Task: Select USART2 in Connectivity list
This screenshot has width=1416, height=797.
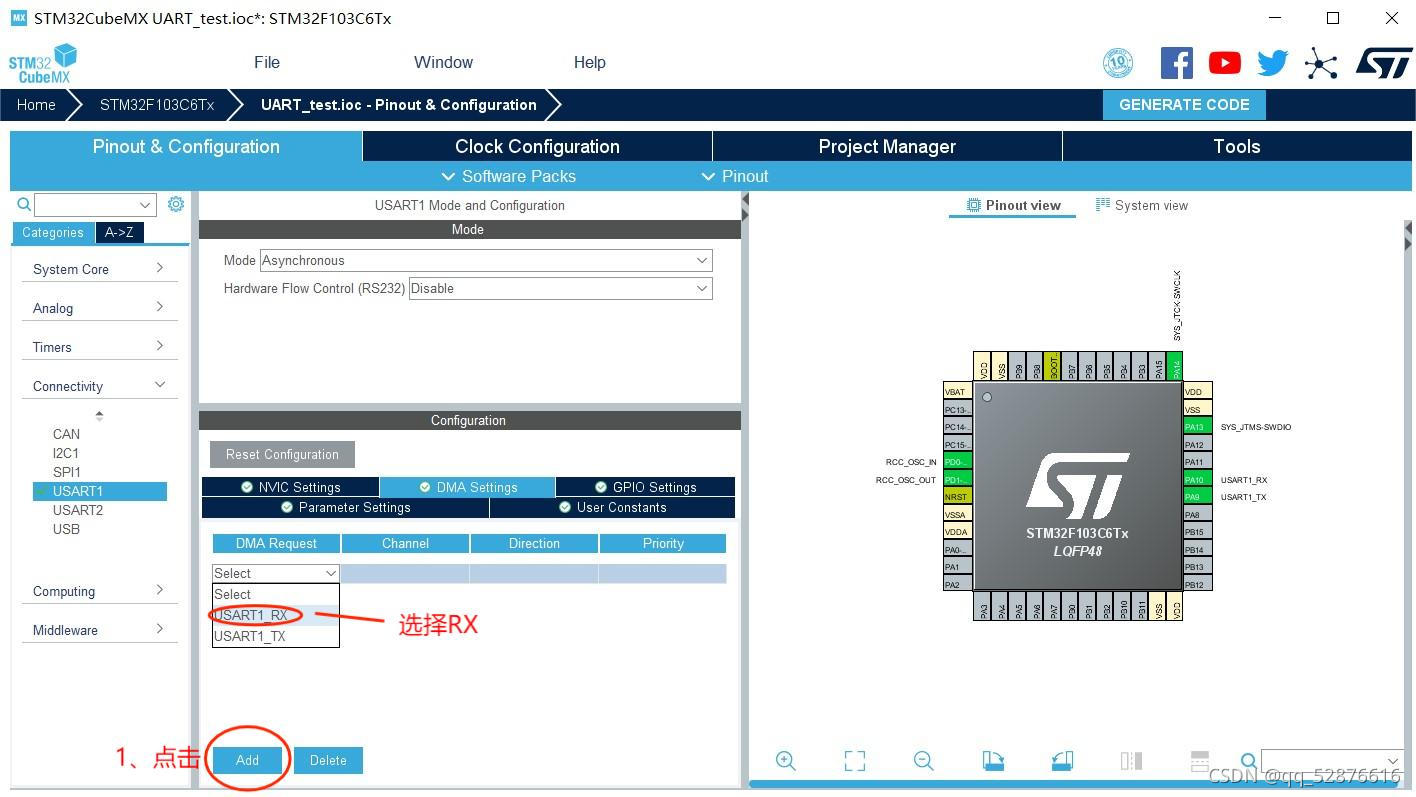Action: point(78,510)
